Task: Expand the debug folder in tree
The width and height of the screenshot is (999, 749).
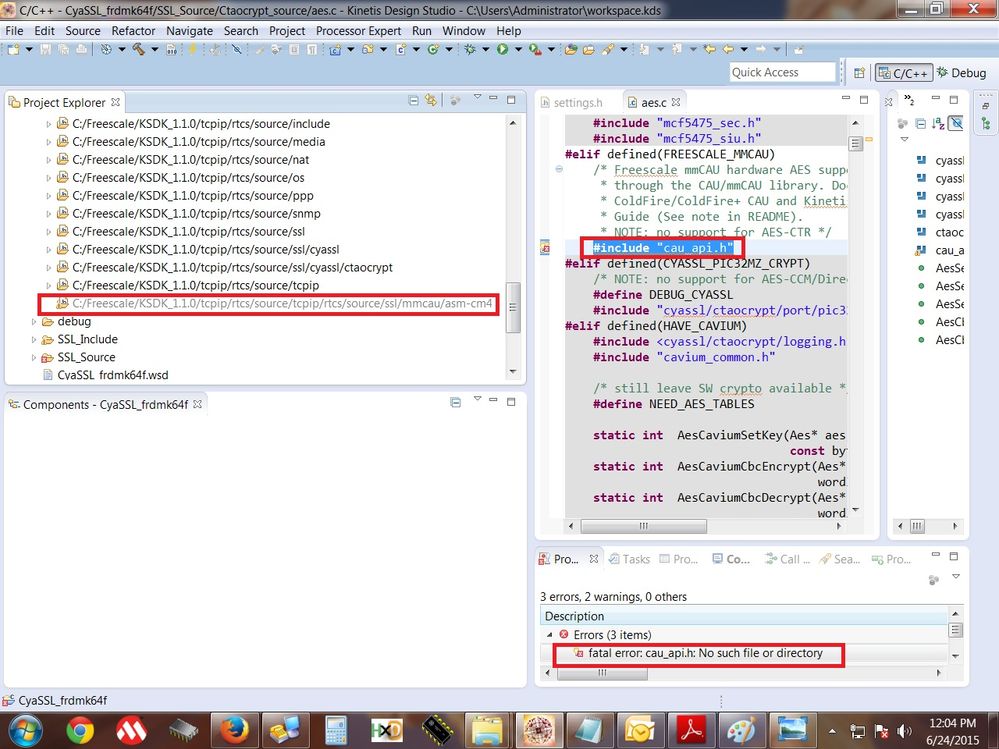Action: 34,322
